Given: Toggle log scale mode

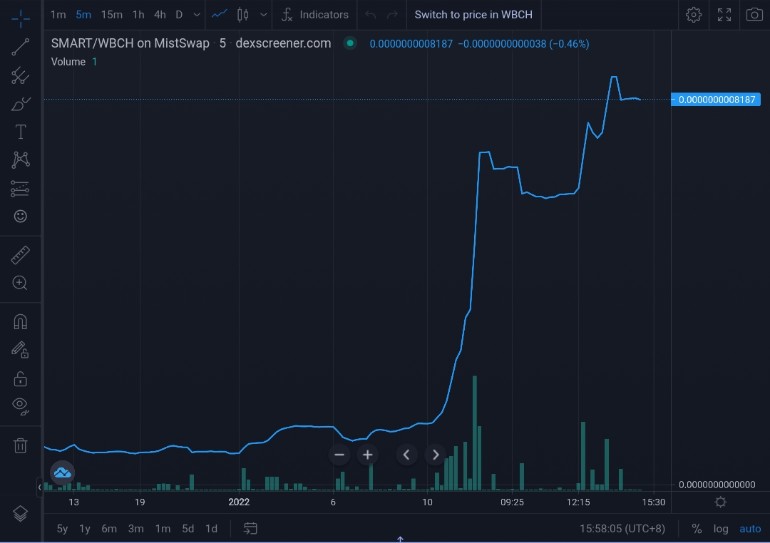Looking at the screenshot, I should pyautogui.click(x=720, y=529).
